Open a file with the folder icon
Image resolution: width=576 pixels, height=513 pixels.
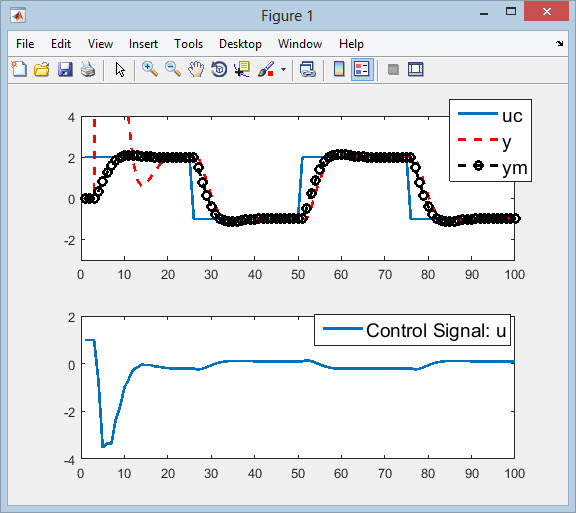(x=42, y=69)
